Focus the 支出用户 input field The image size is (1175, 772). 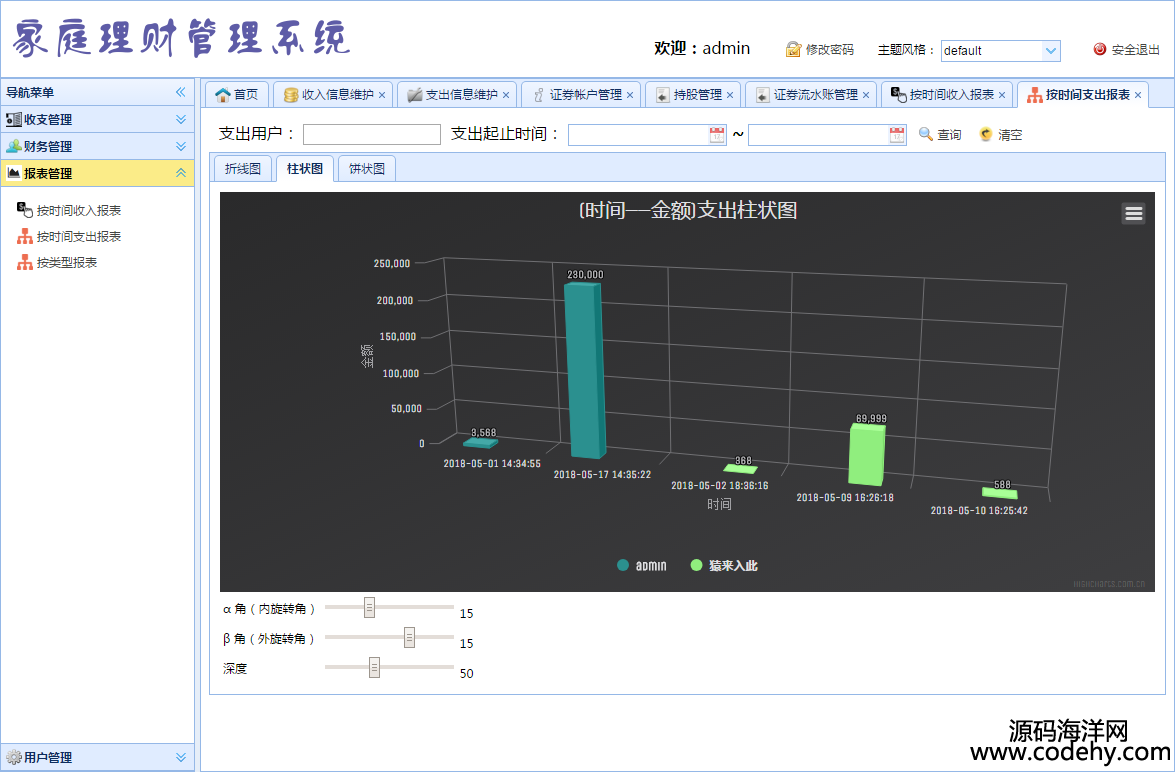(372, 135)
